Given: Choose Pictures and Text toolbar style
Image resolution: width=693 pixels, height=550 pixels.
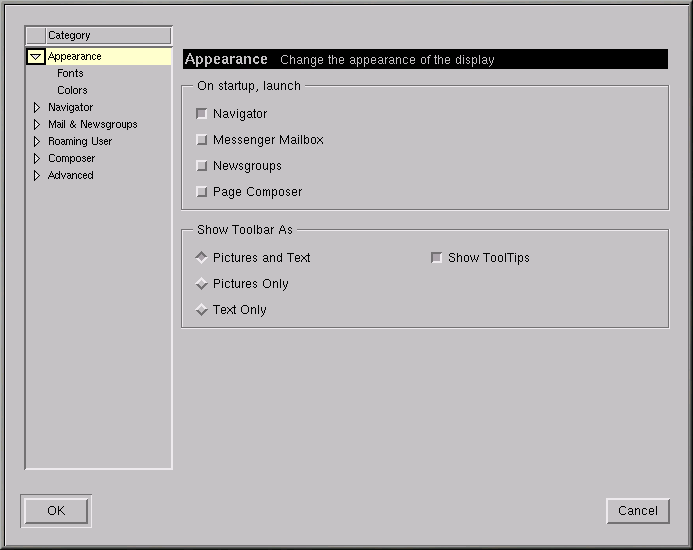Looking at the screenshot, I should [202, 258].
